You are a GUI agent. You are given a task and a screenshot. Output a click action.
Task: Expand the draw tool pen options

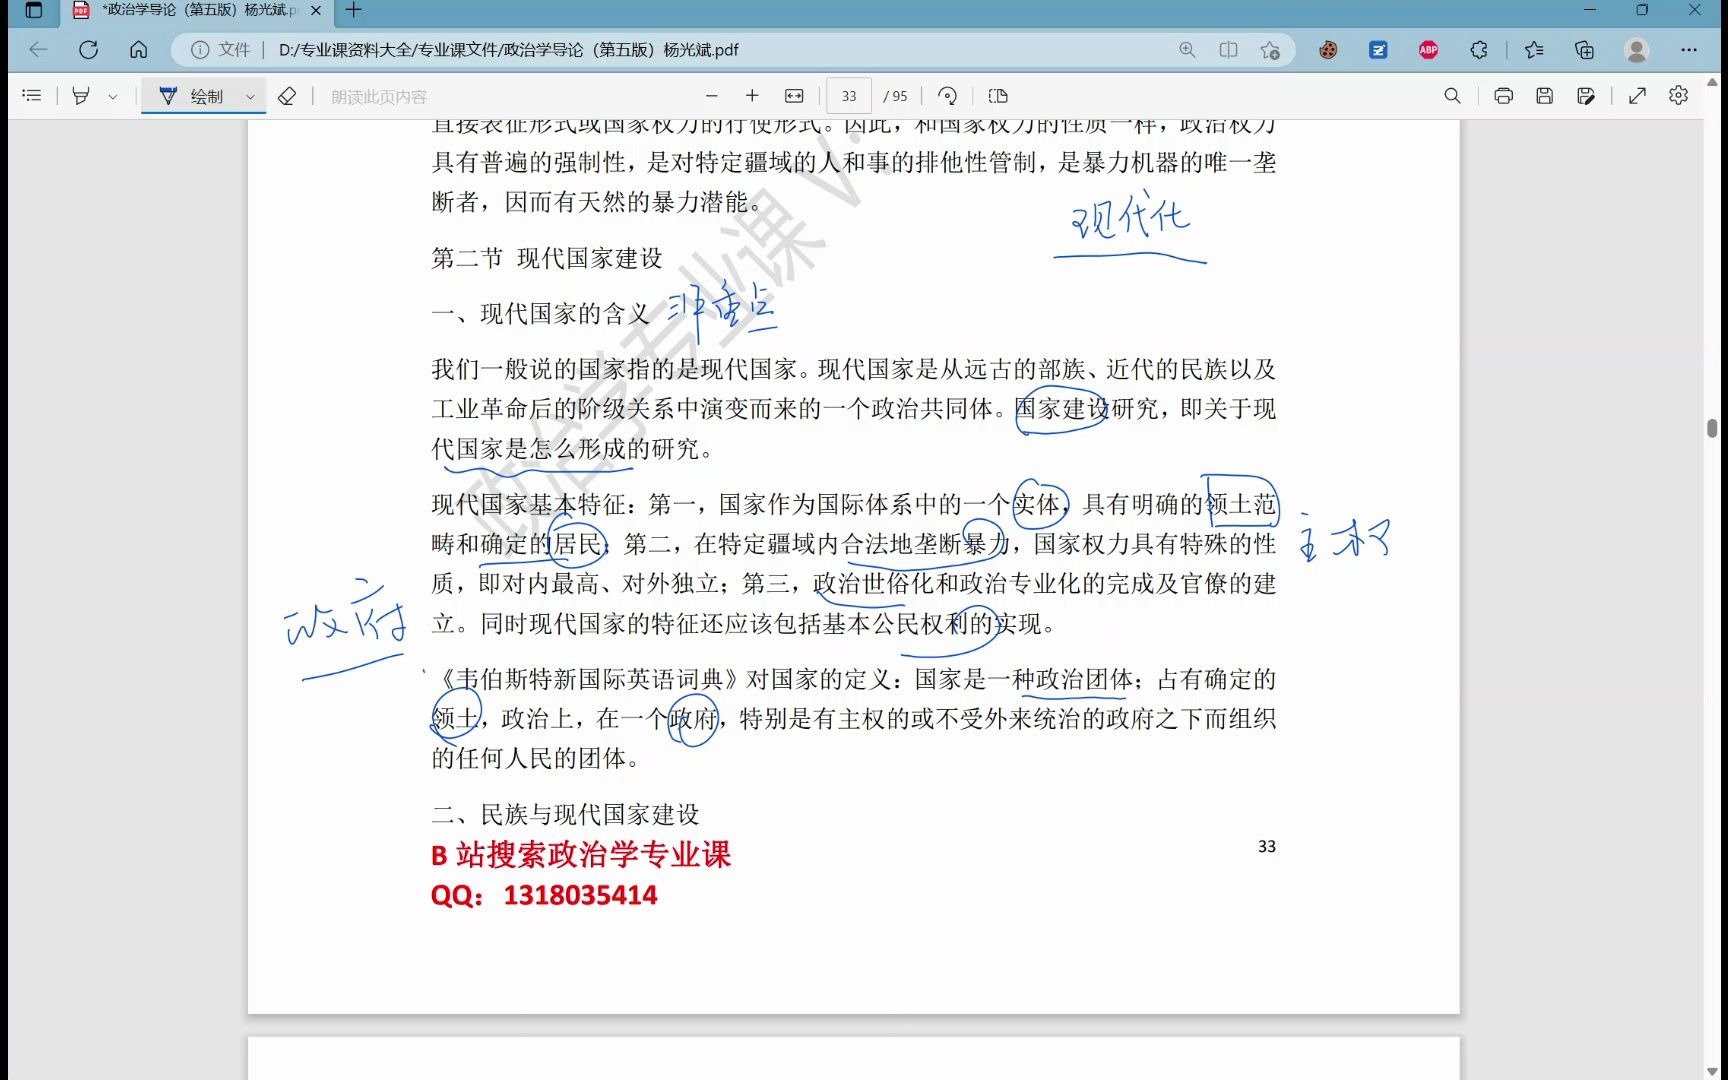[x=250, y=97]
